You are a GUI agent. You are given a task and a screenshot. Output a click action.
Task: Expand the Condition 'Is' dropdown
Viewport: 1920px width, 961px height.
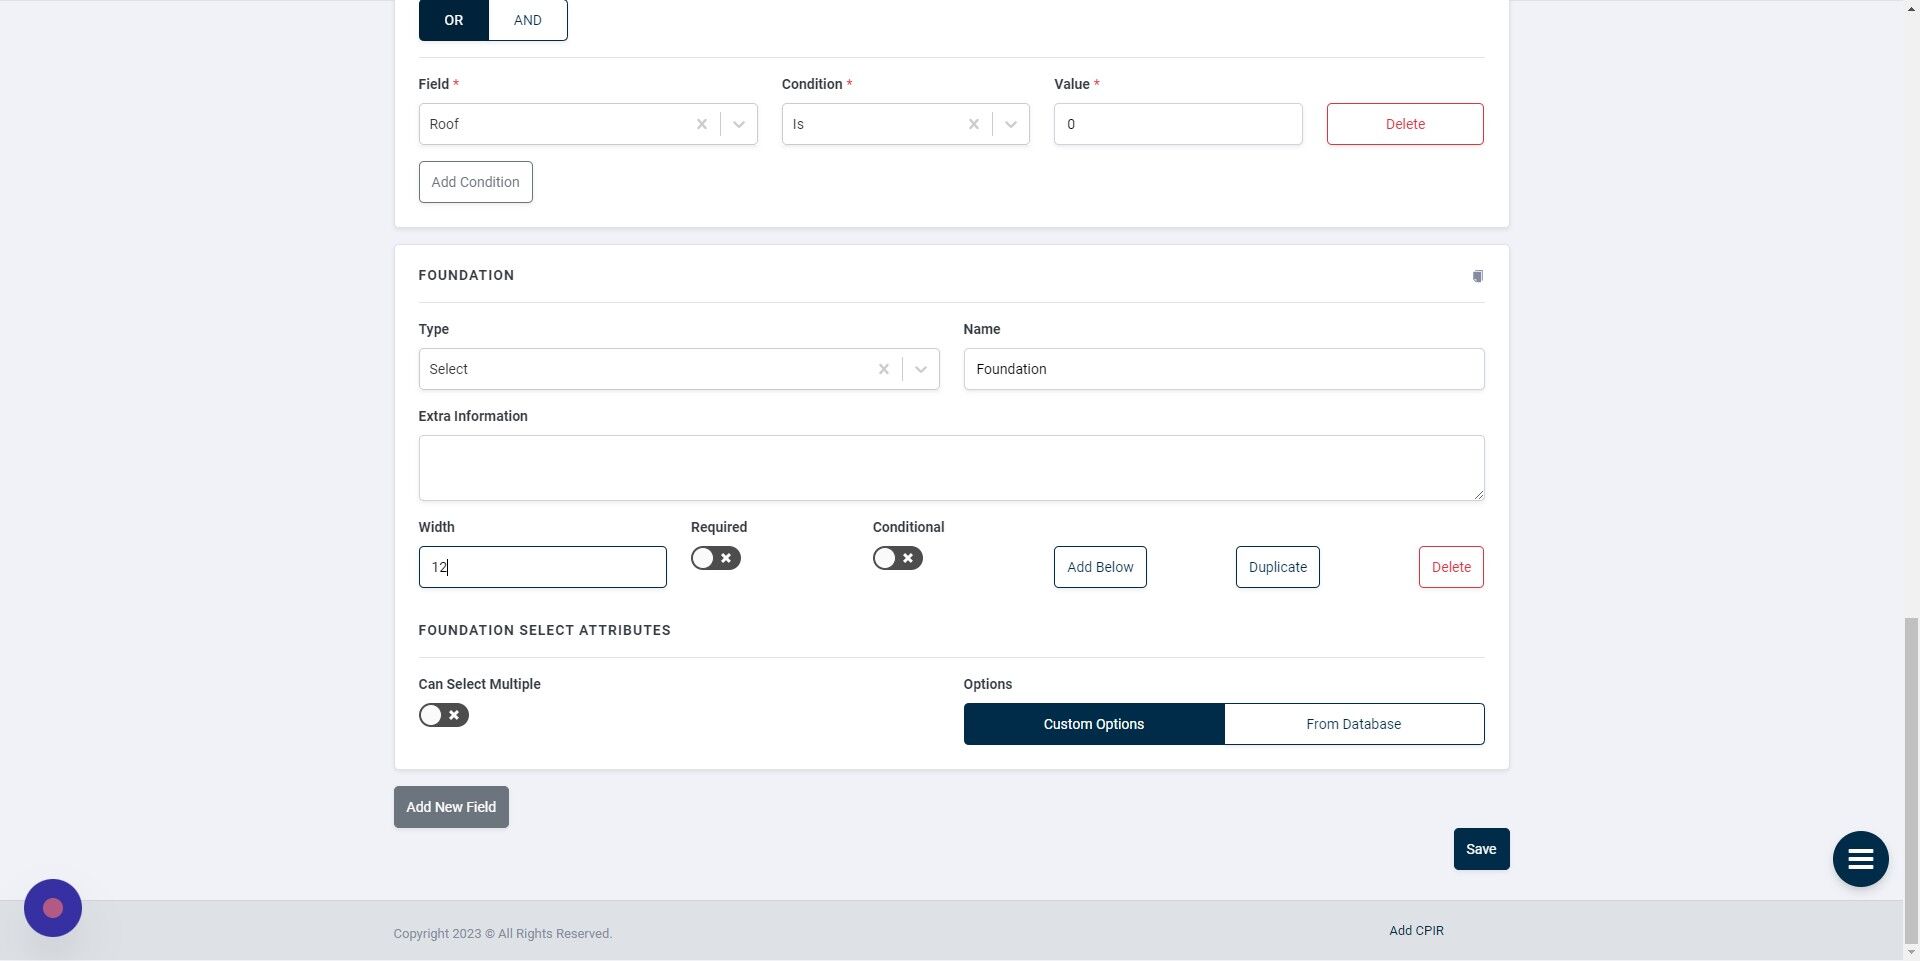click(1011, 124)
